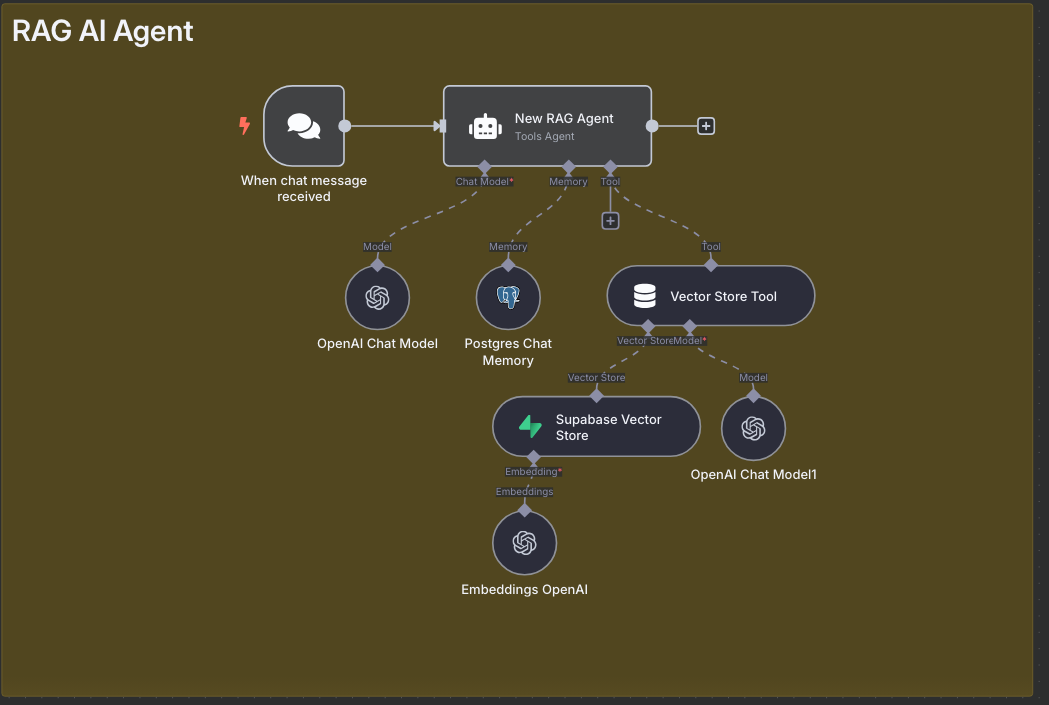Click the 'Vector Store Tool' name text
Screen dimensions: 1049x705
pyautogui.click(x=723, y=296)
